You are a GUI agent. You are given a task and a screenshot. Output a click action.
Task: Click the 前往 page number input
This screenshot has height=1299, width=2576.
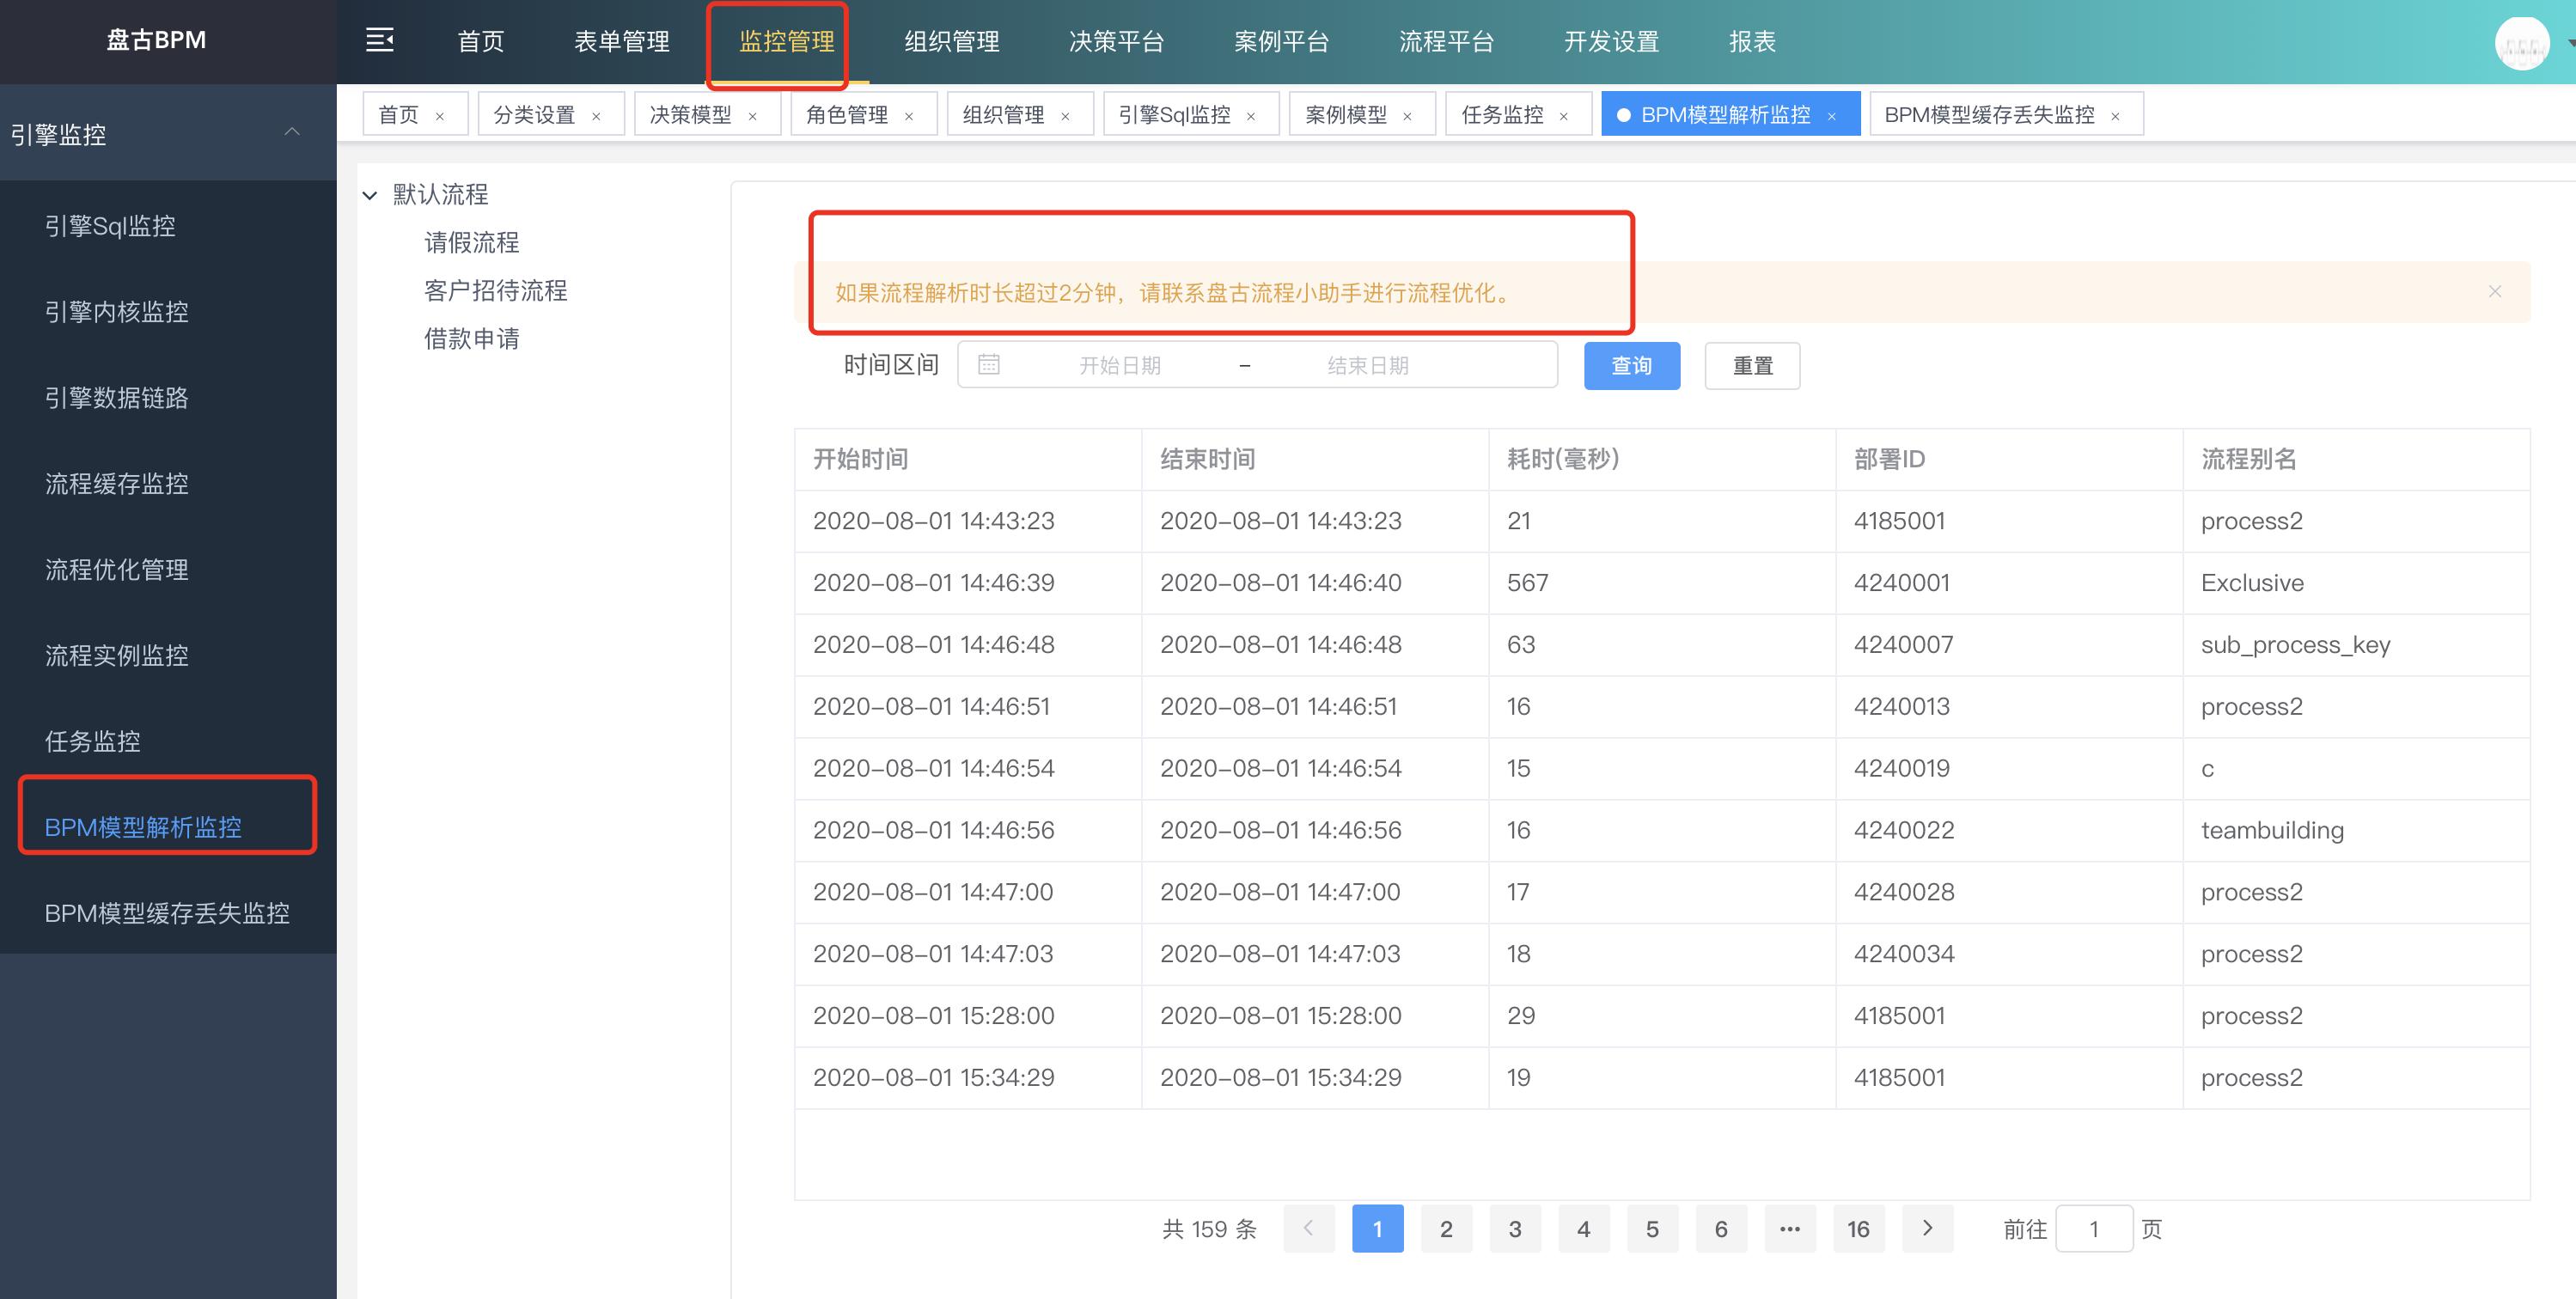coord(2094,1228)
